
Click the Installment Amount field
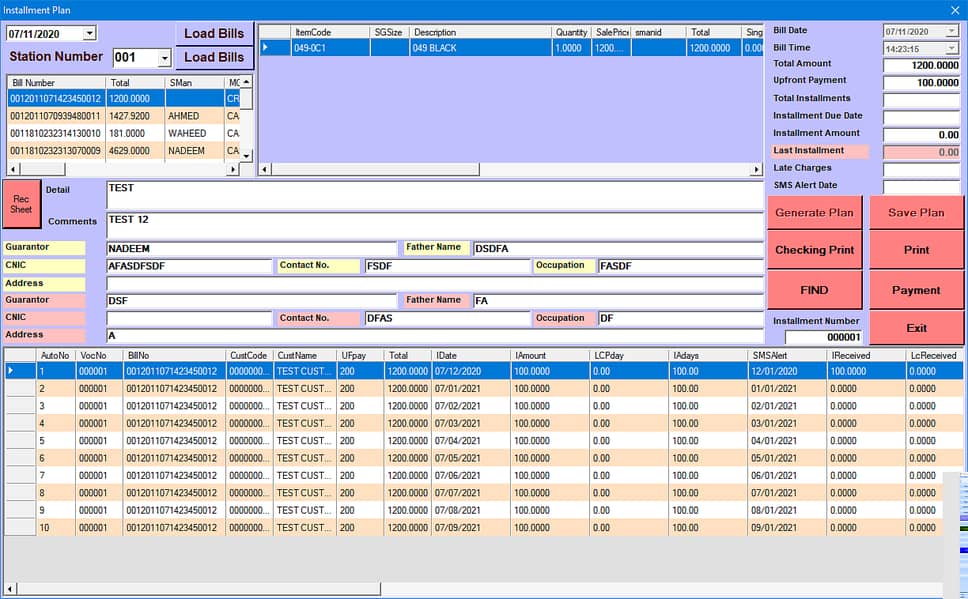922,135
